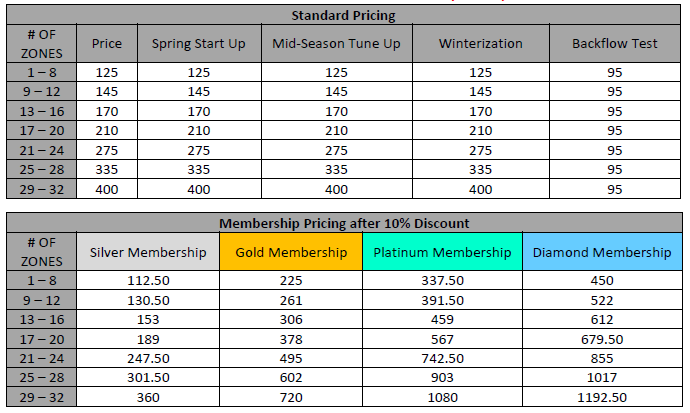Select the Silver Membership header cell
Image resolution: width=690 pixels, height=413 pixels.
[x=149, y=252]
